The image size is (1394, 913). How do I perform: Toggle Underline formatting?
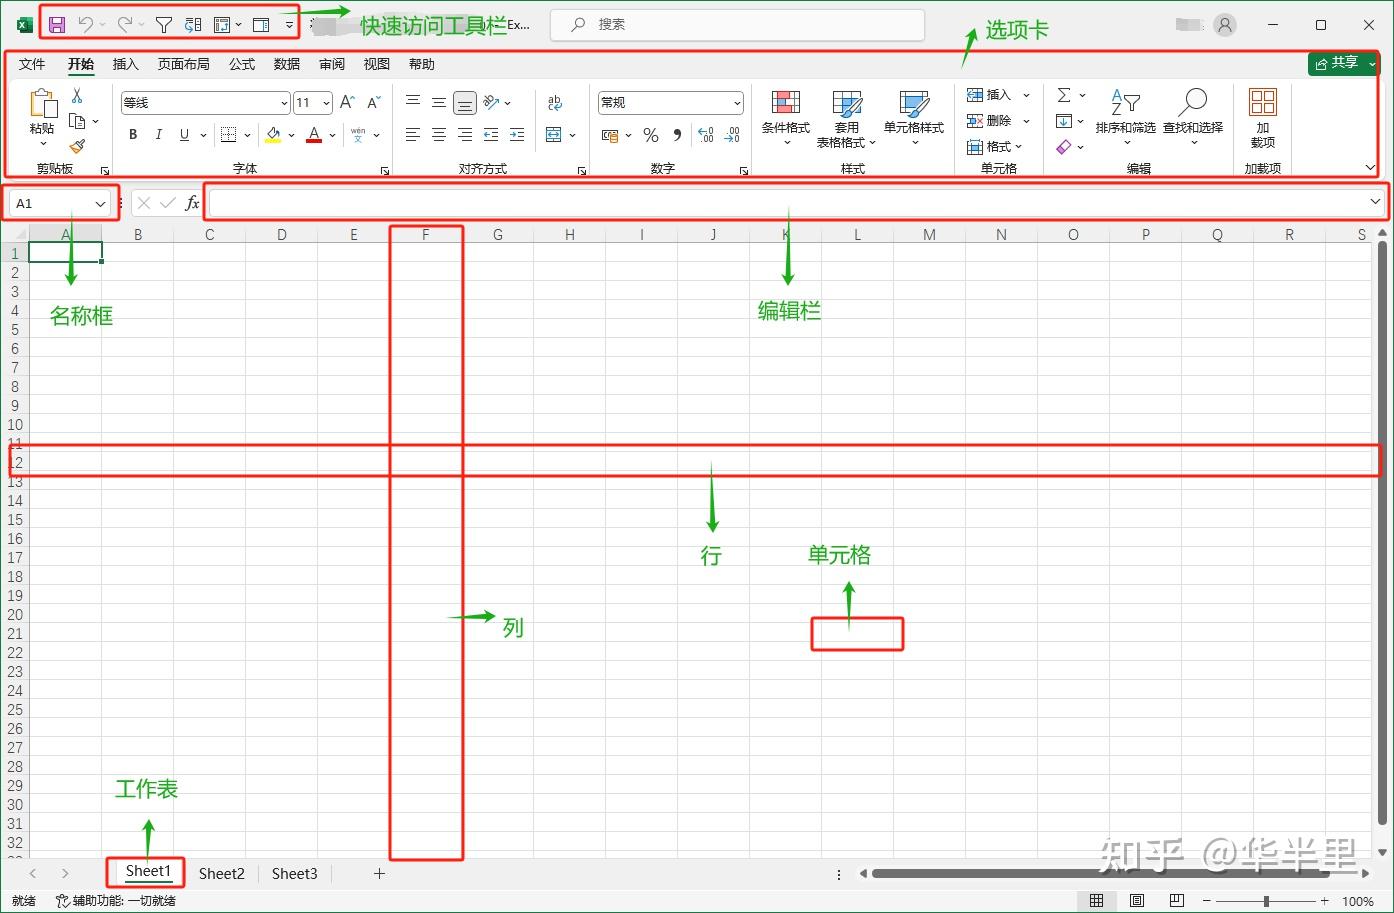tap(184, 134)
